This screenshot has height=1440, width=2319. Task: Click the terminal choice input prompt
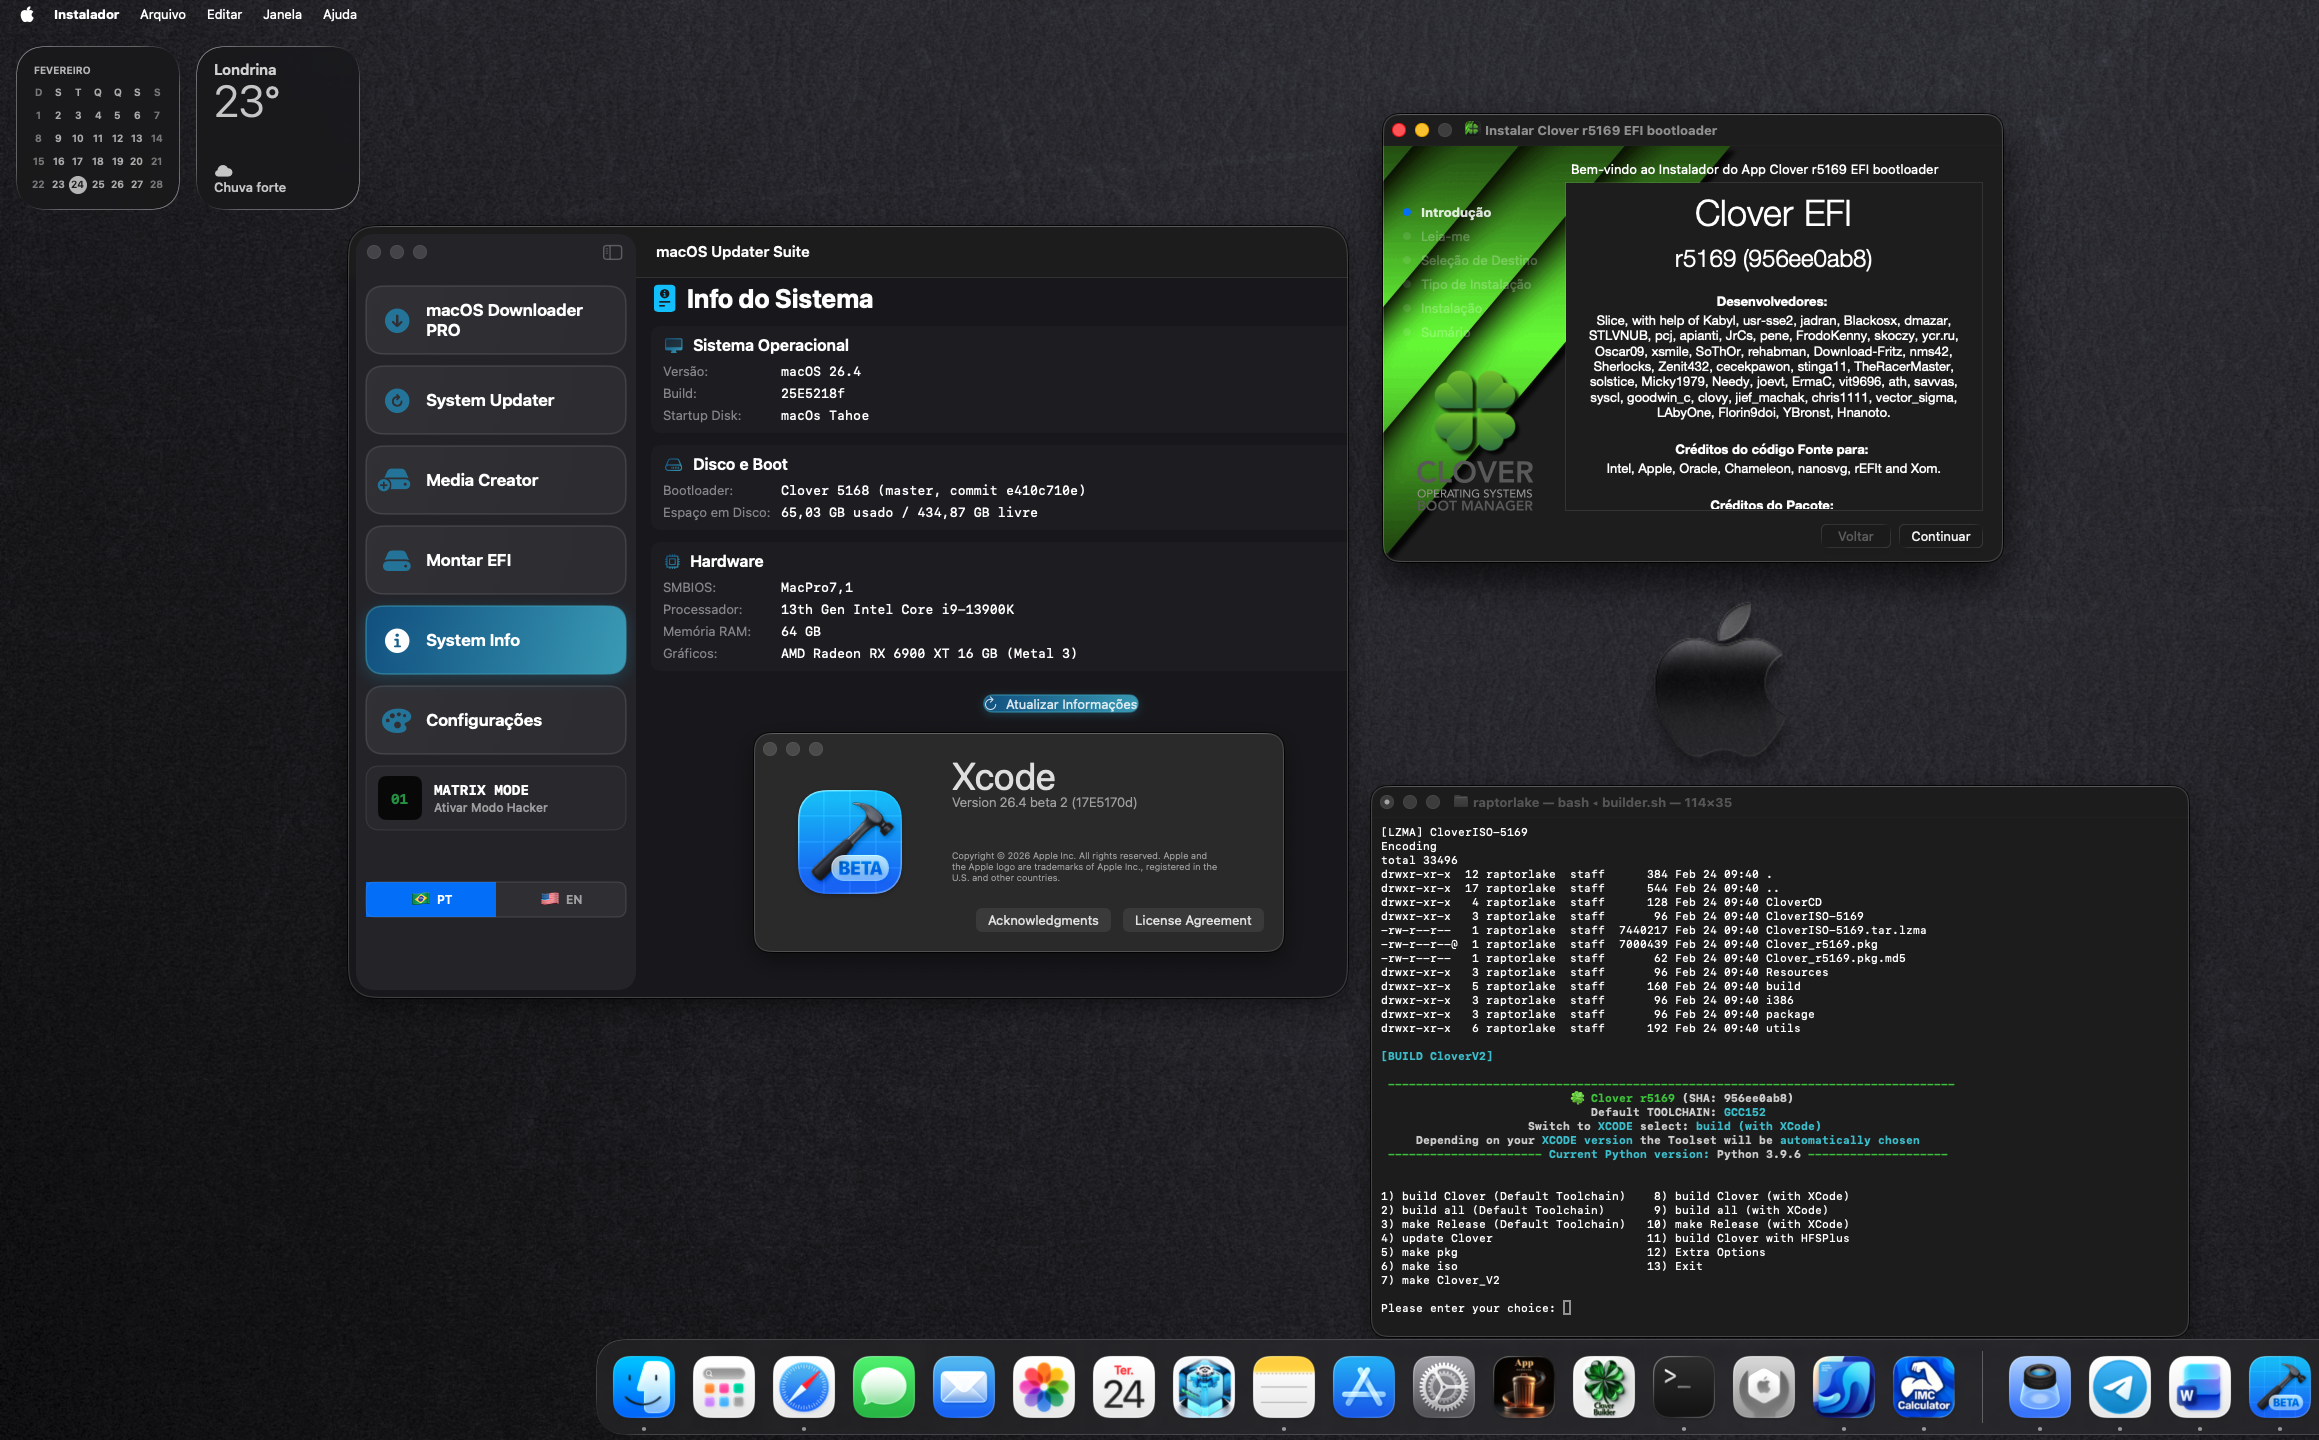tap(1566, 1308)
